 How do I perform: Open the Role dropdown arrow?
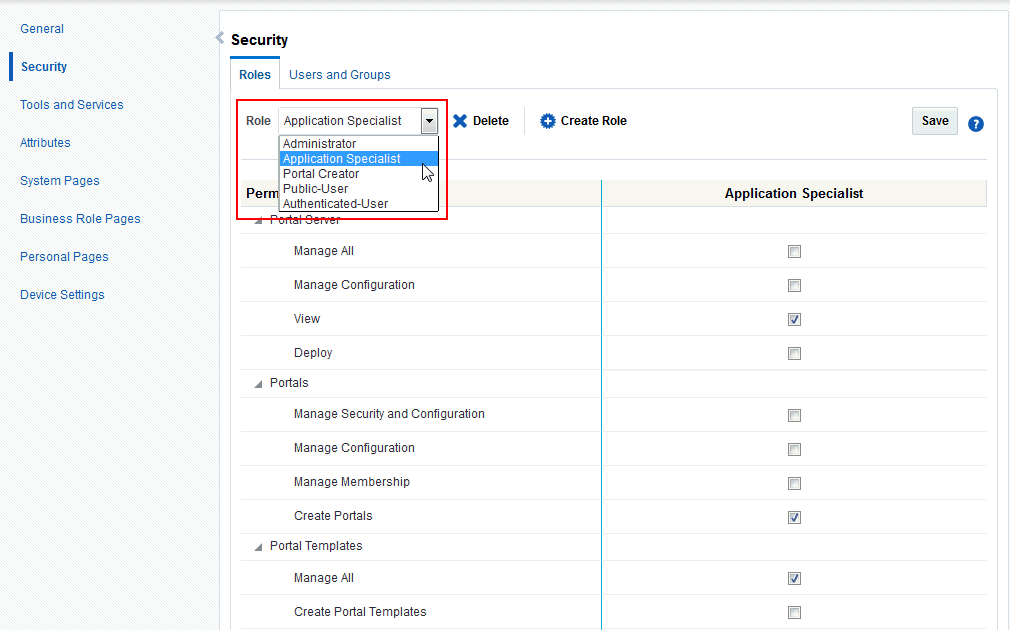coord(429,121)
